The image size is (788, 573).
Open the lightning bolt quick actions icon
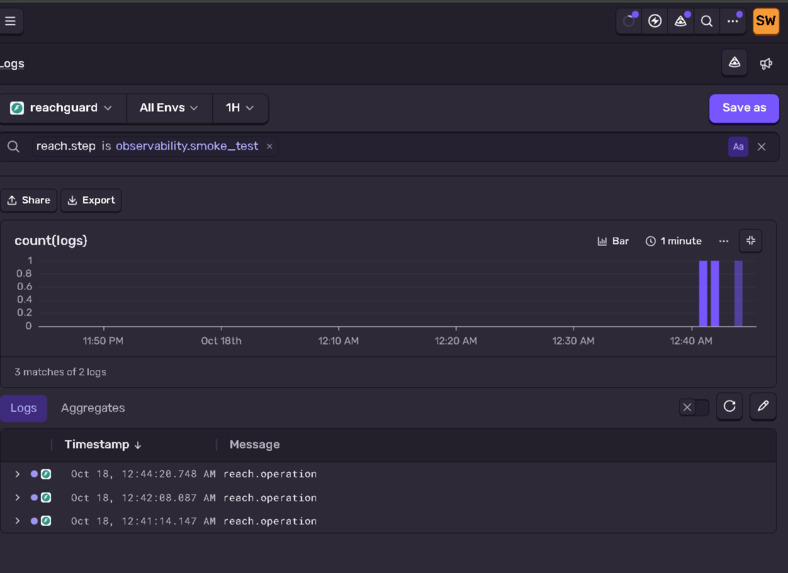(654, 21)
